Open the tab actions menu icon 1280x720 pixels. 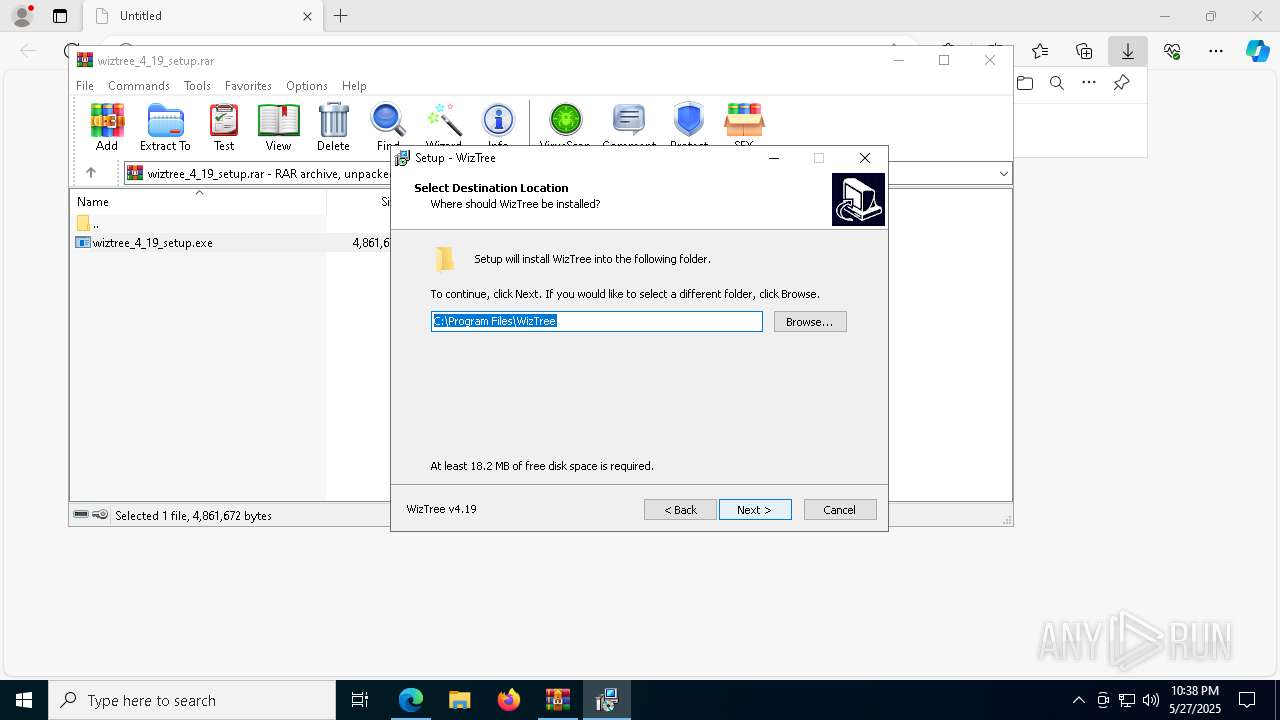click(x=60, y=16)
